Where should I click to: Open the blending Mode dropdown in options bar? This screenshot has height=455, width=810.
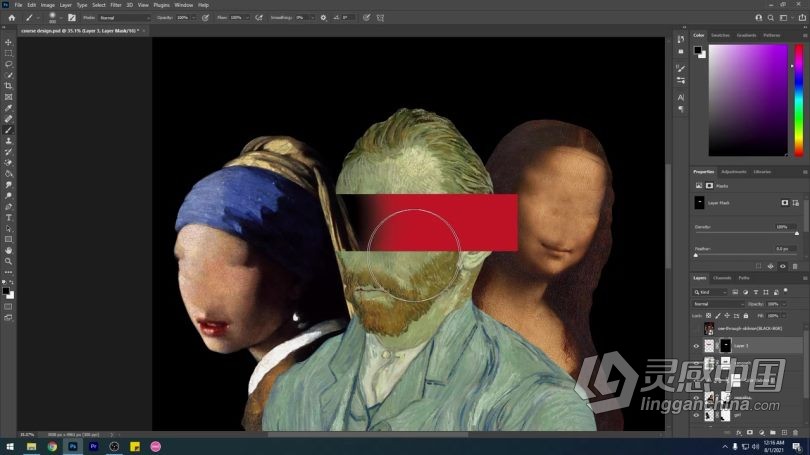(124, 18)
